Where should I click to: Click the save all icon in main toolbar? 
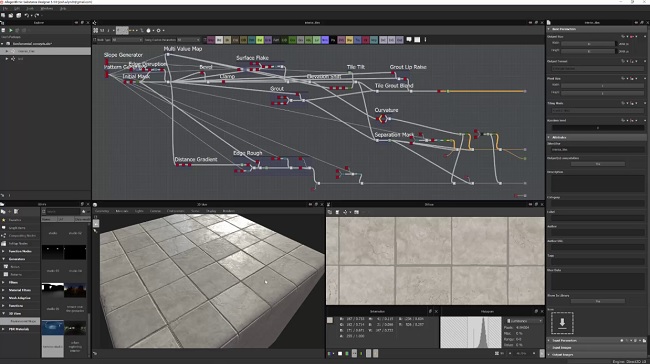(19, 15)
